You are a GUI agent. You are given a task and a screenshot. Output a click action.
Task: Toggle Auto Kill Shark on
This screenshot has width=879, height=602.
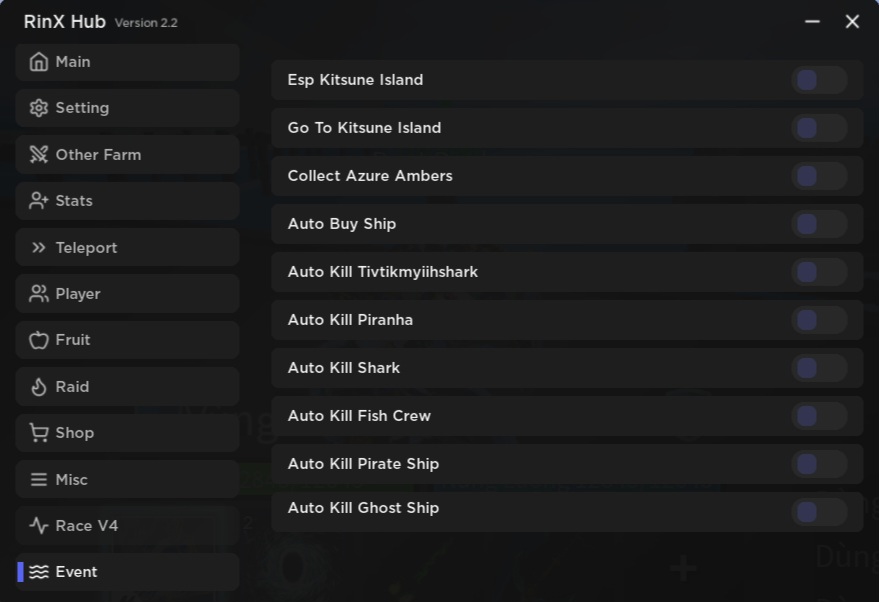pyautogui.click(x=818, y=368)
